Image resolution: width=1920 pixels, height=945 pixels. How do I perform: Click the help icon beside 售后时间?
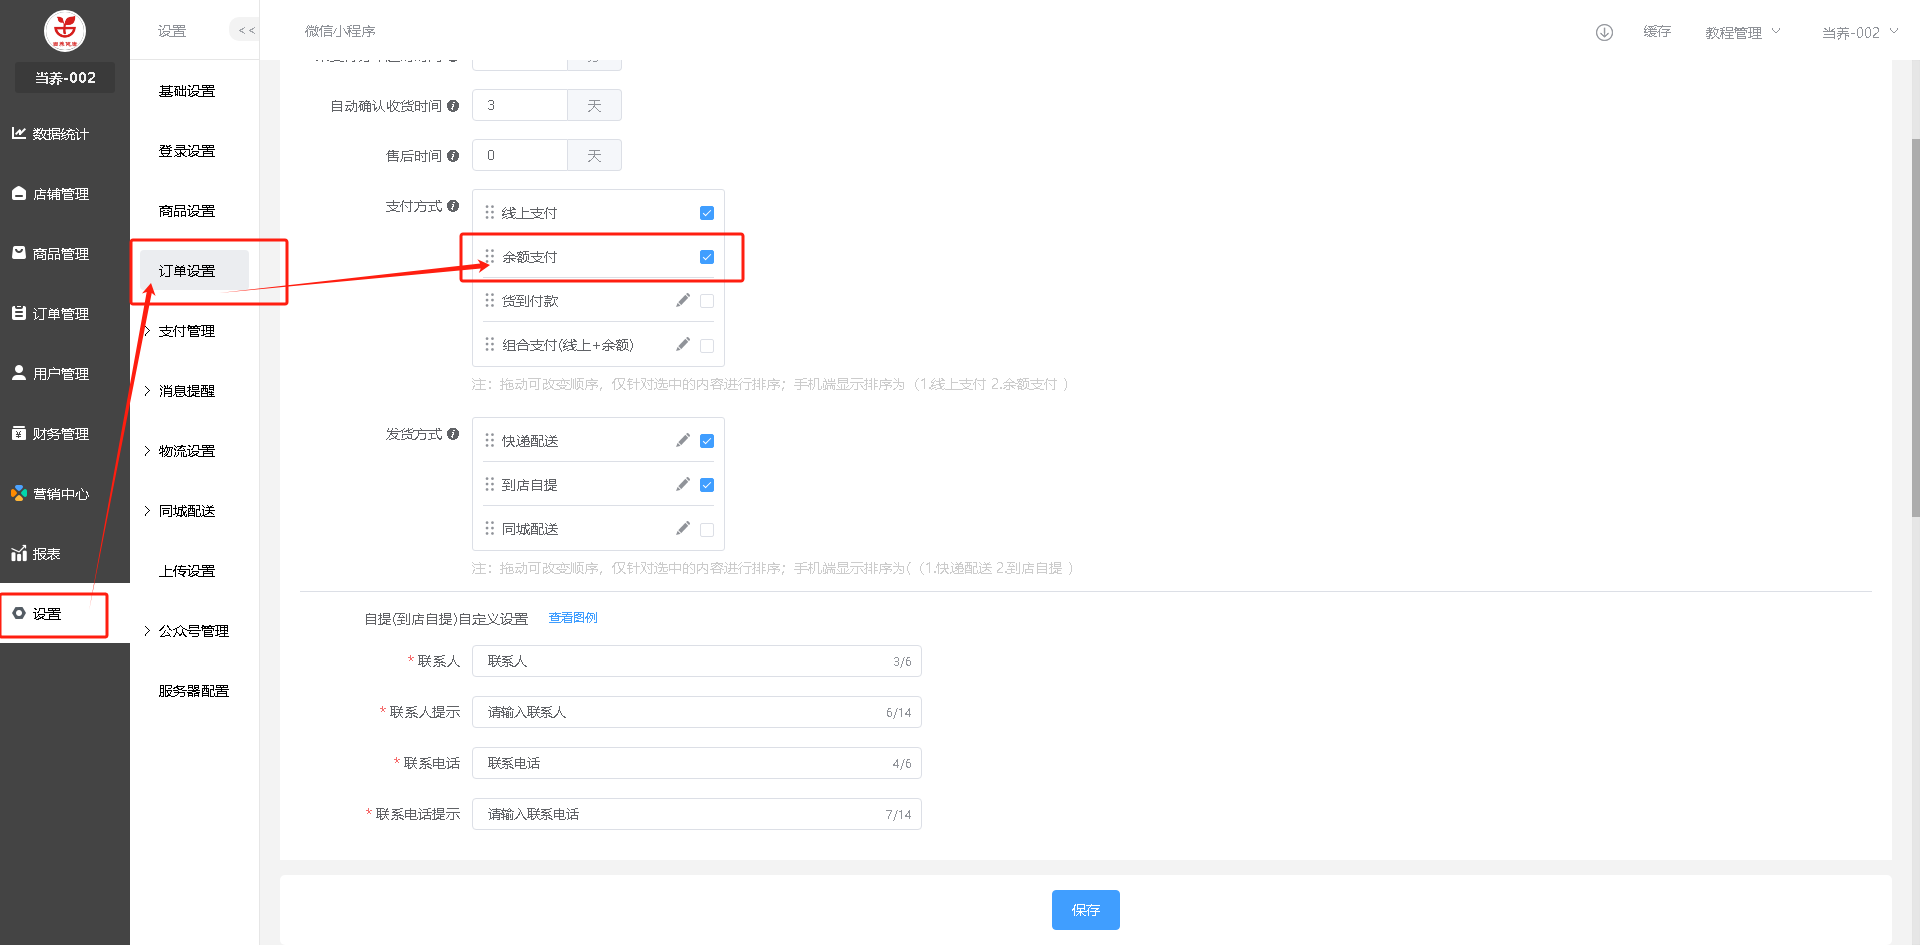(453, 156)
